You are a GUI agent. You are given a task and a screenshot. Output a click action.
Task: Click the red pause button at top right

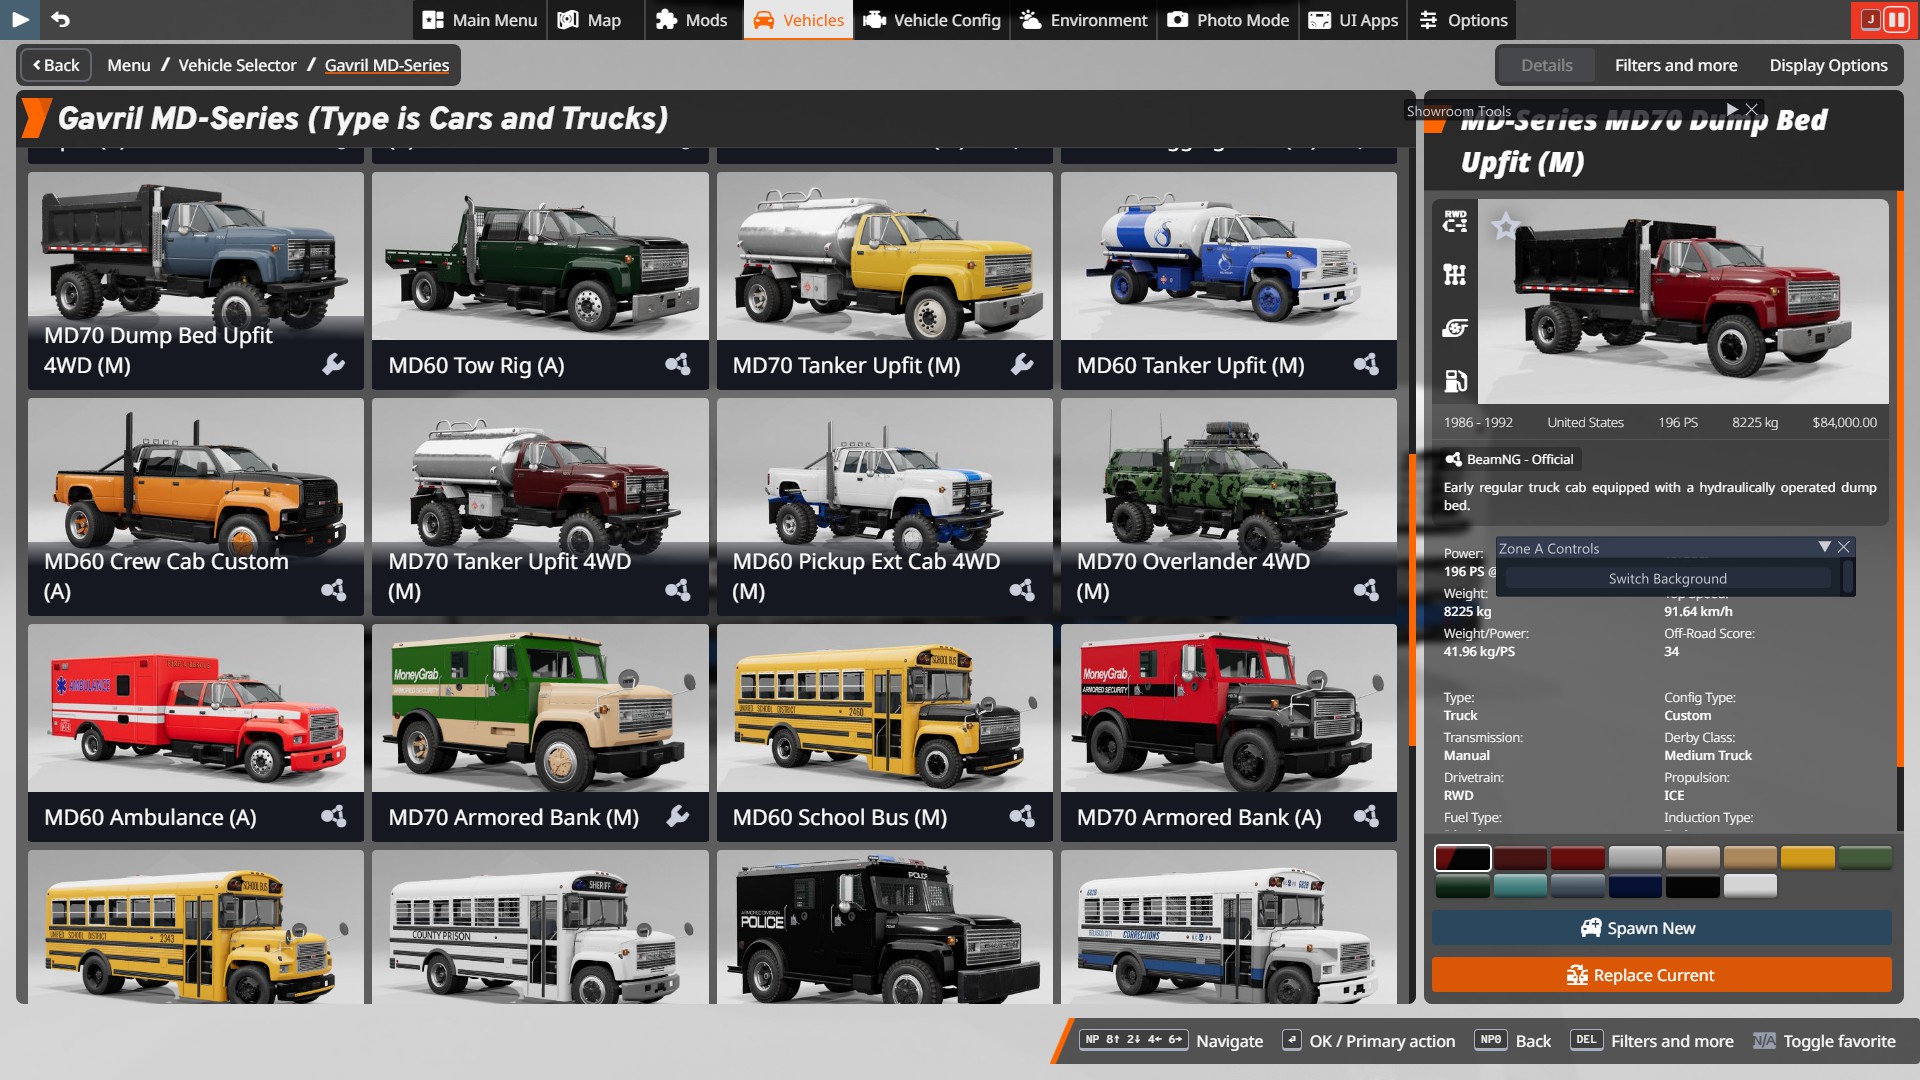(x=1895, y=19)
